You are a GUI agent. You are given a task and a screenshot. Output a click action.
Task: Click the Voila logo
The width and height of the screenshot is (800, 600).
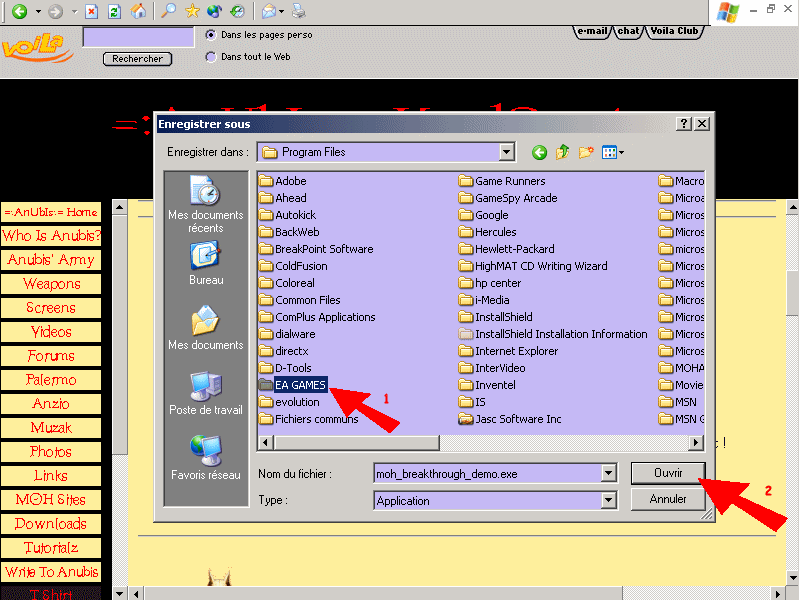coord(36,47)
